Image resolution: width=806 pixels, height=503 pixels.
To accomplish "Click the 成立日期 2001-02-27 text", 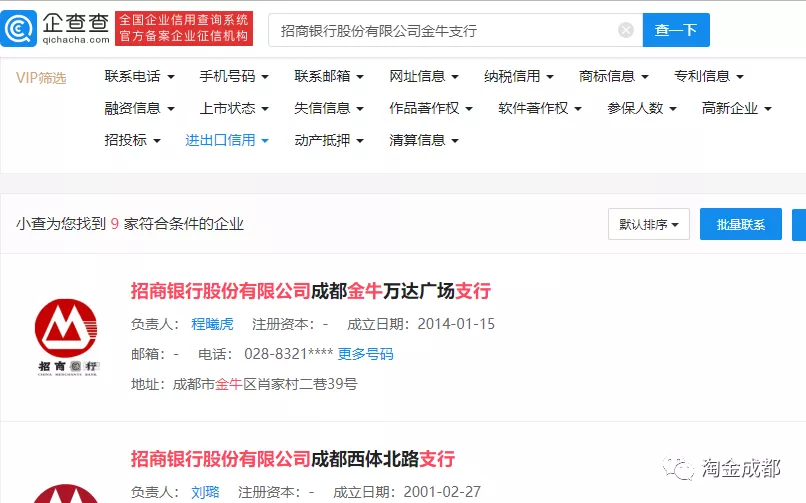I will [407, 492].
